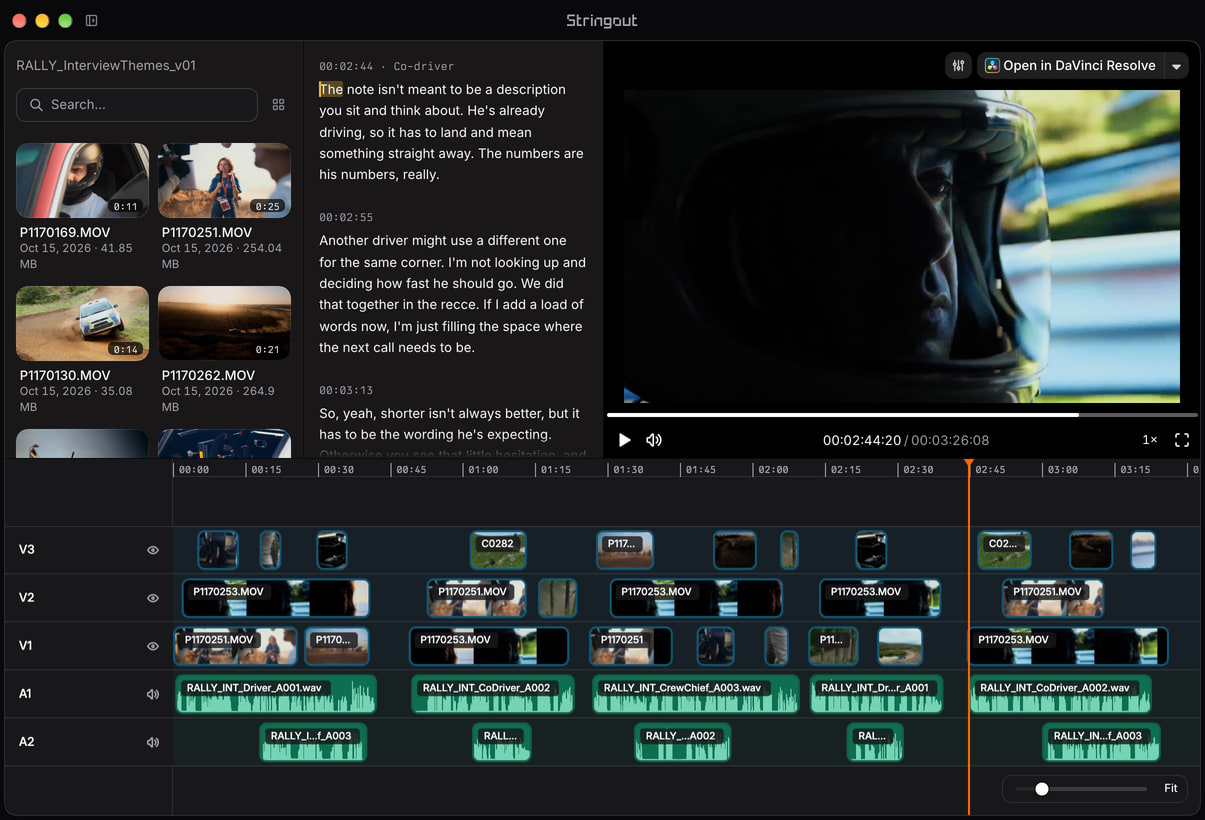Mute the preview volume speaker icon
Screen dimensions: 1205x820
[654, 440]
